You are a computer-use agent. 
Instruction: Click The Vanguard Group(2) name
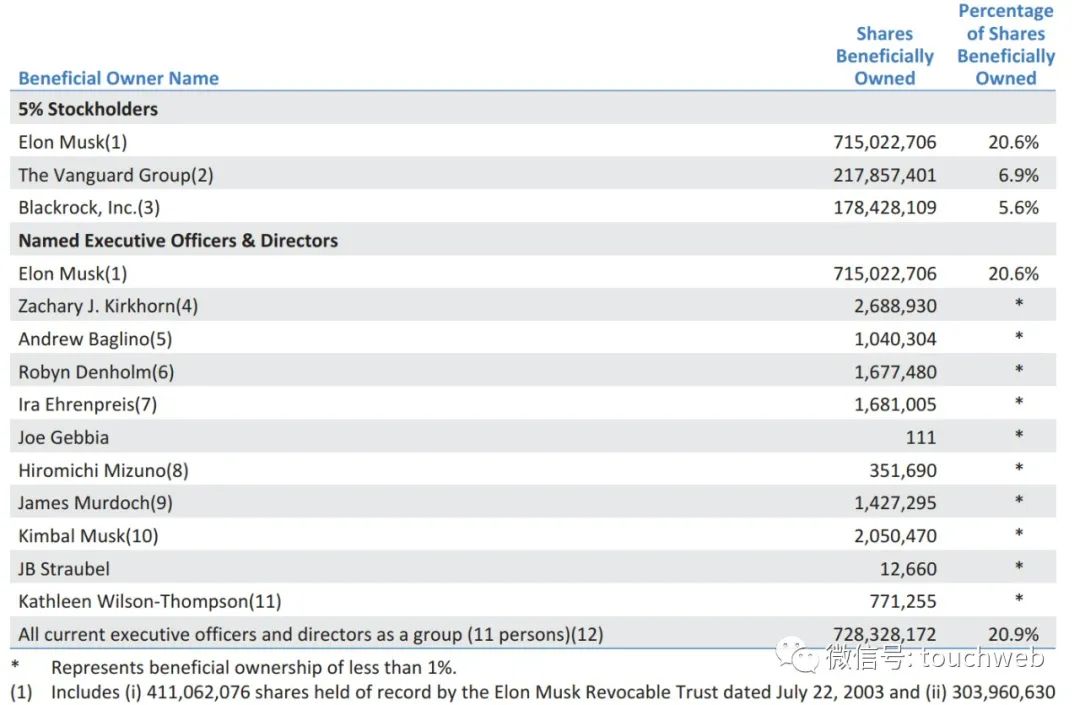point(116,175)
